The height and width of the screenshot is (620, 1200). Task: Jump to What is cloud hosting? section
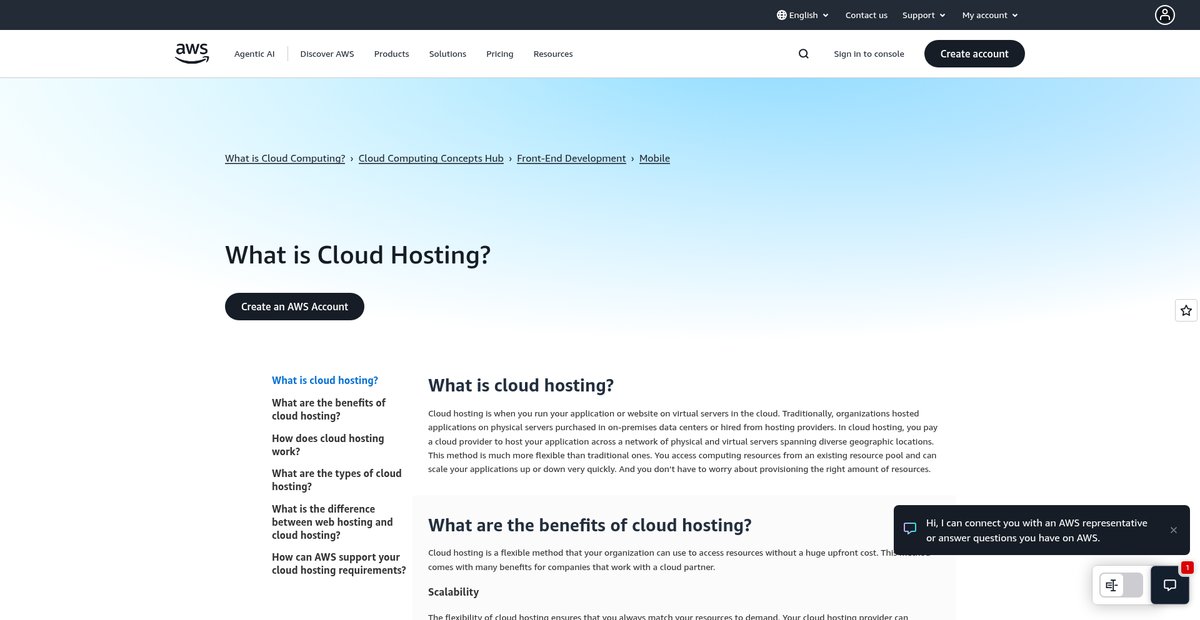click(325, 380)
